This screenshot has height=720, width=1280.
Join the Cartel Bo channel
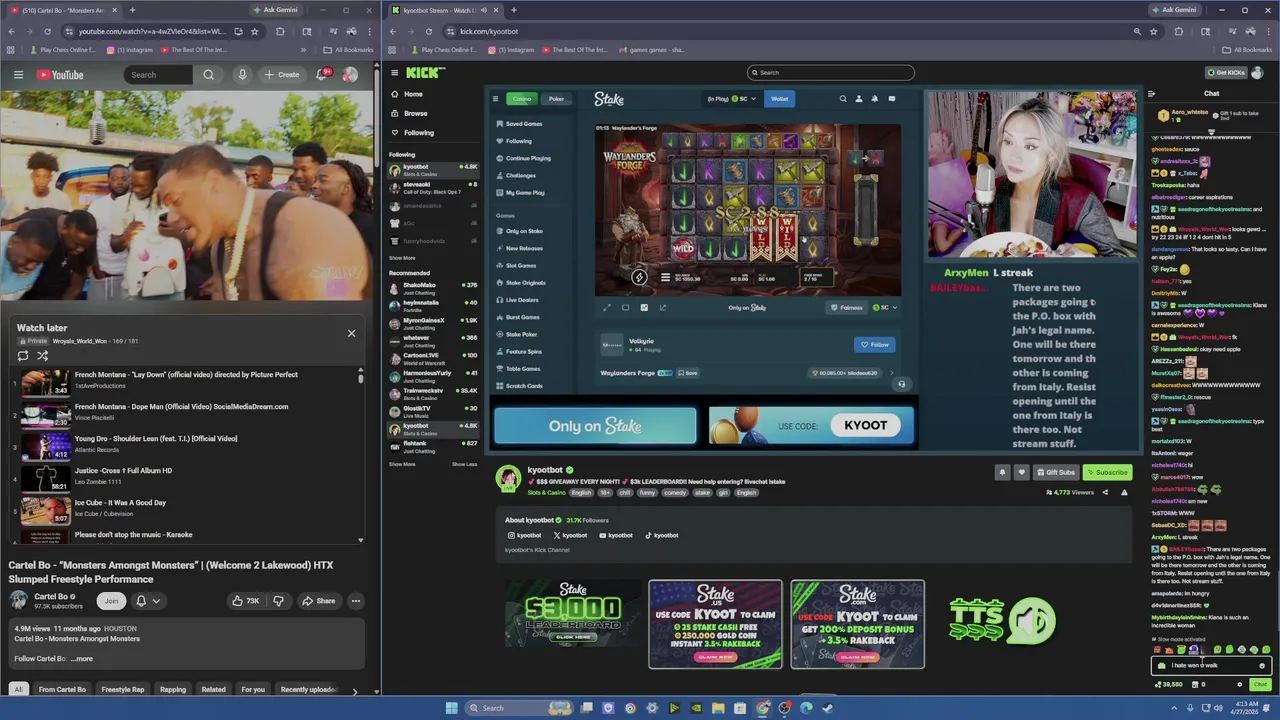(111, 601)
